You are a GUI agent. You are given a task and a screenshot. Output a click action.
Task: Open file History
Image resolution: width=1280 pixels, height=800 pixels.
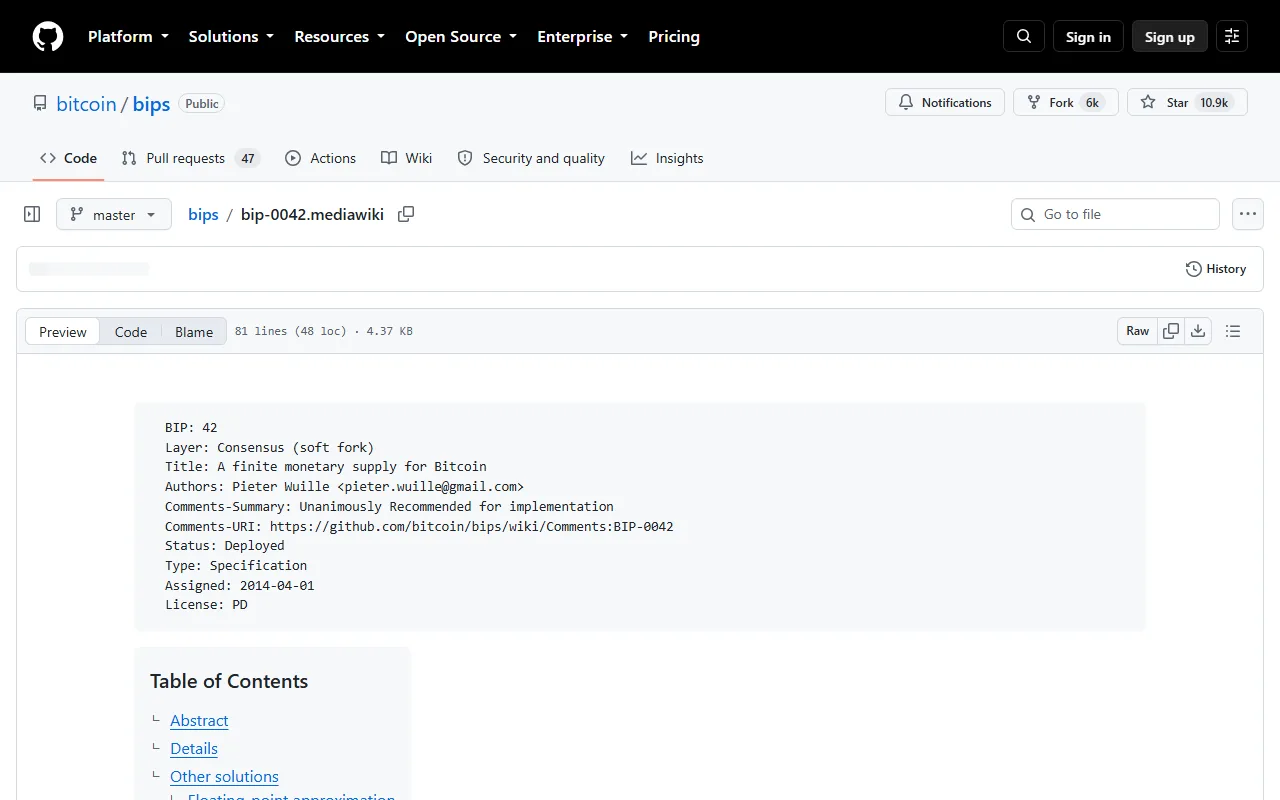point(1216,269)
